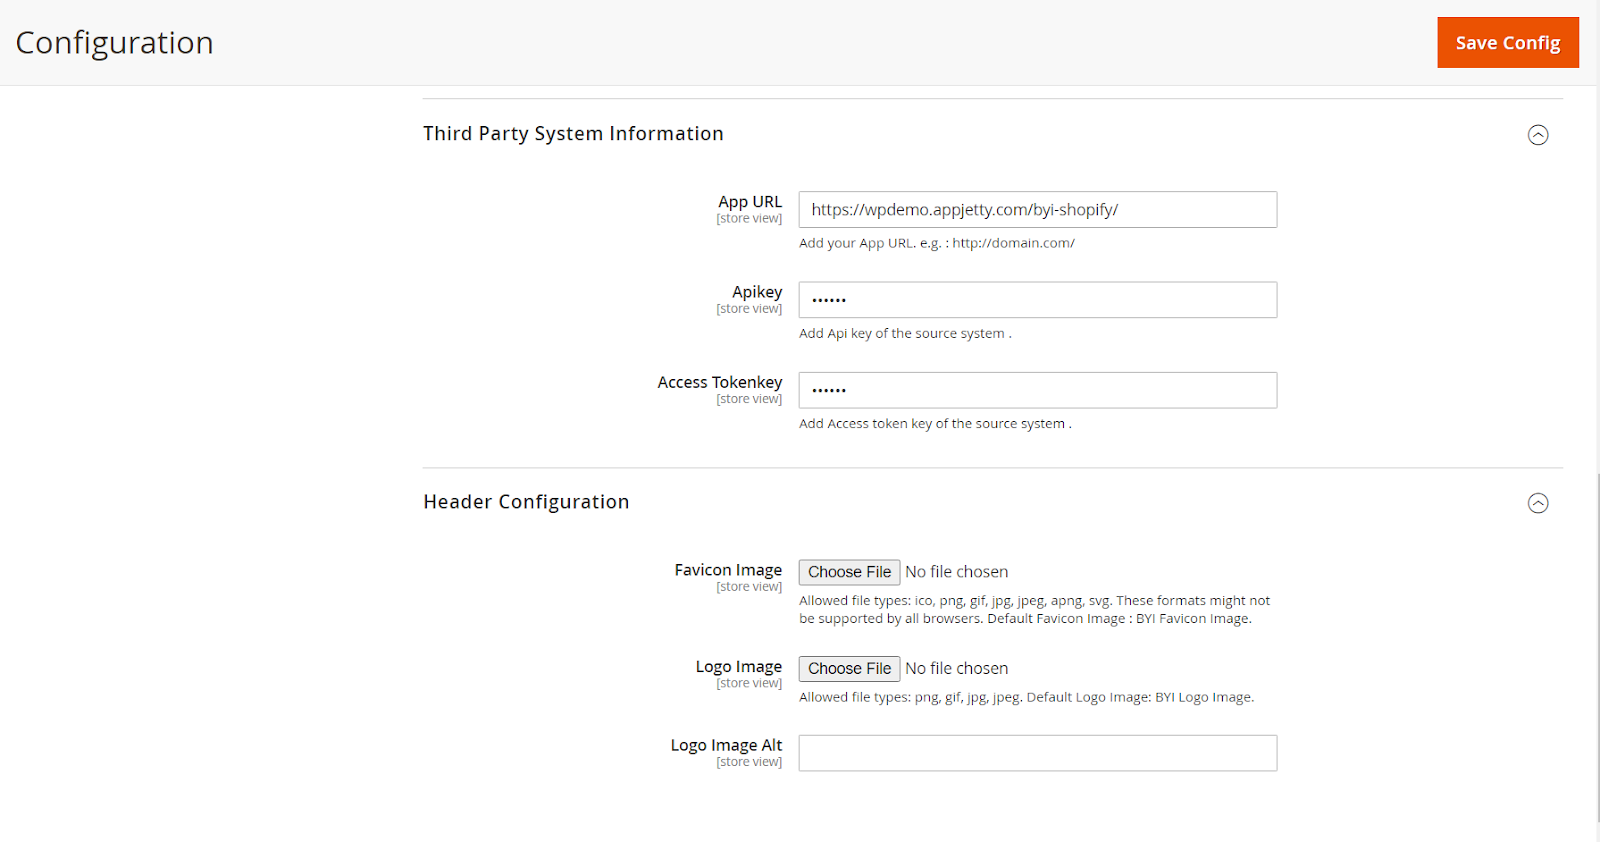Click the Logo Image label text
The height and width of the screenshot is (842, 1600).
[x=739, y=667]
